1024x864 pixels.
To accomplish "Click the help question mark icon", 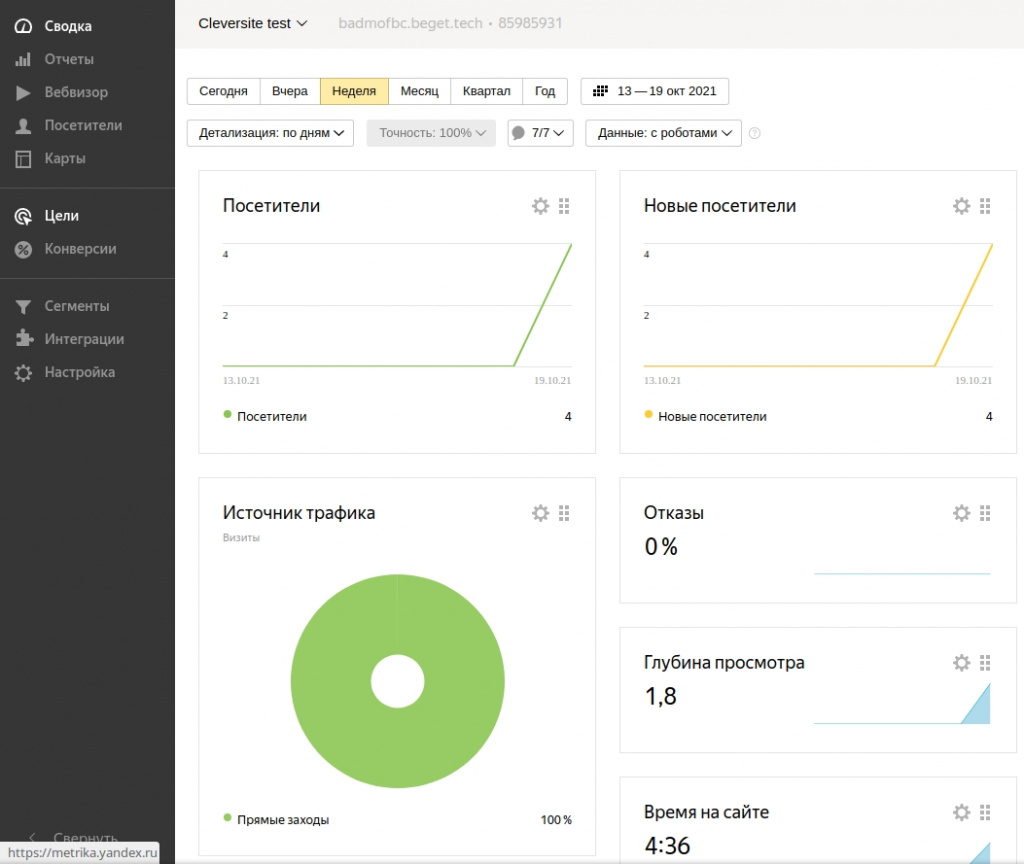I will pos(754,133).
